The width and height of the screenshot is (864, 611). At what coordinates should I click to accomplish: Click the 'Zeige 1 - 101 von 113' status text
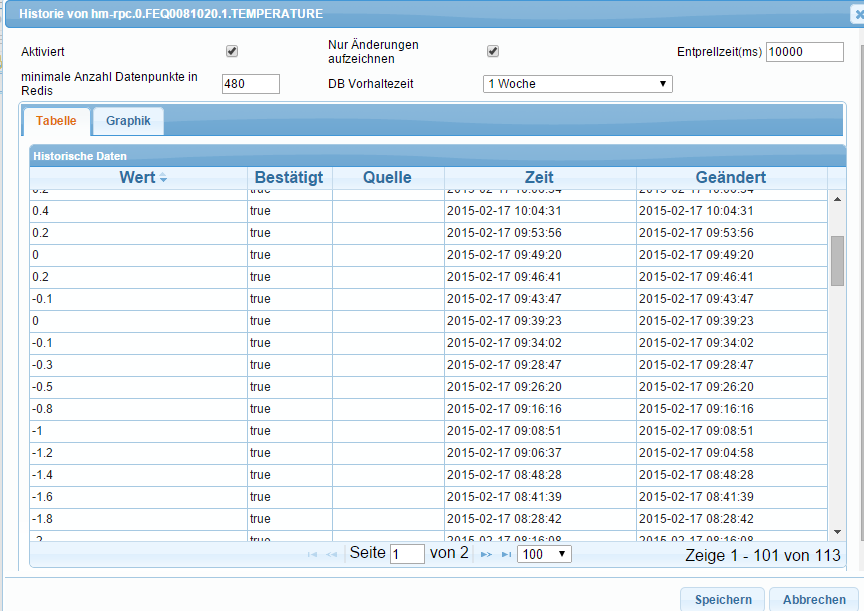pyautogui.click(x=763, y=555)
